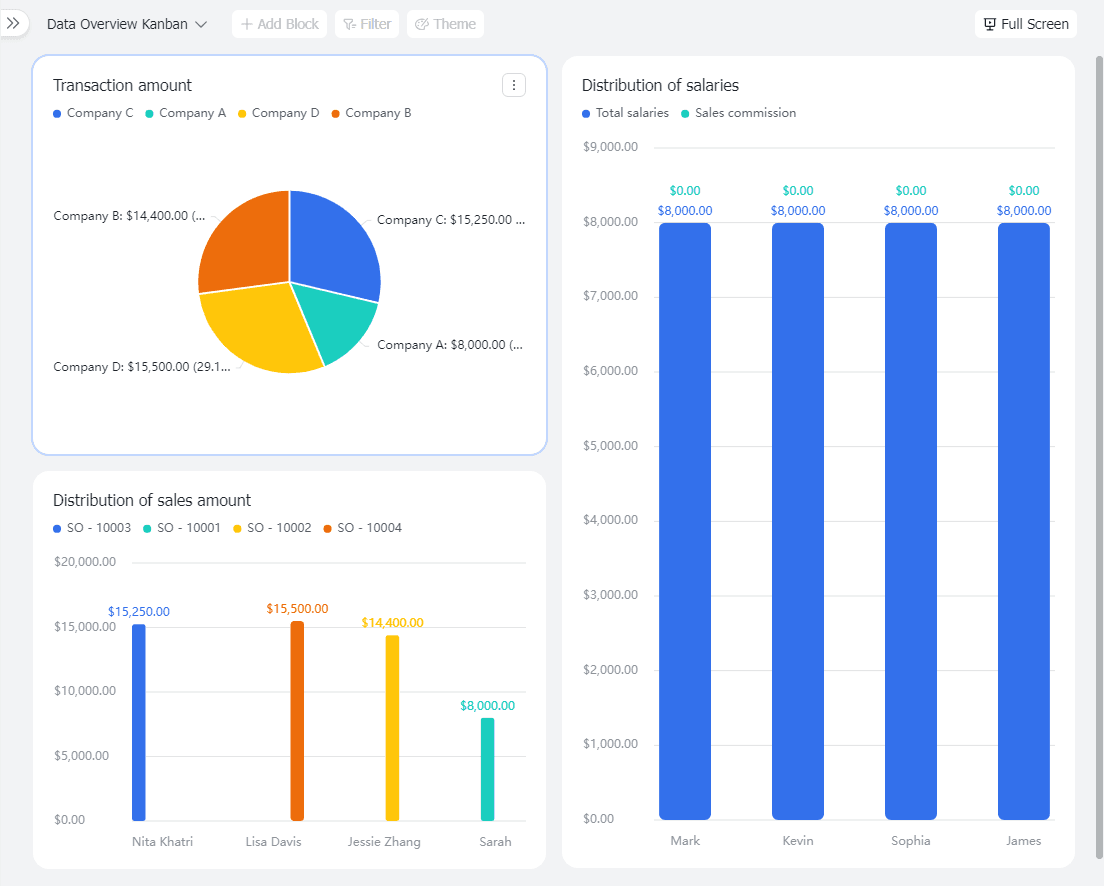The height and width of the screenshot is (886, 1104).
Task: Click the $14,400.00 value above Jessie Zhang
Action: tap(392, 623)
